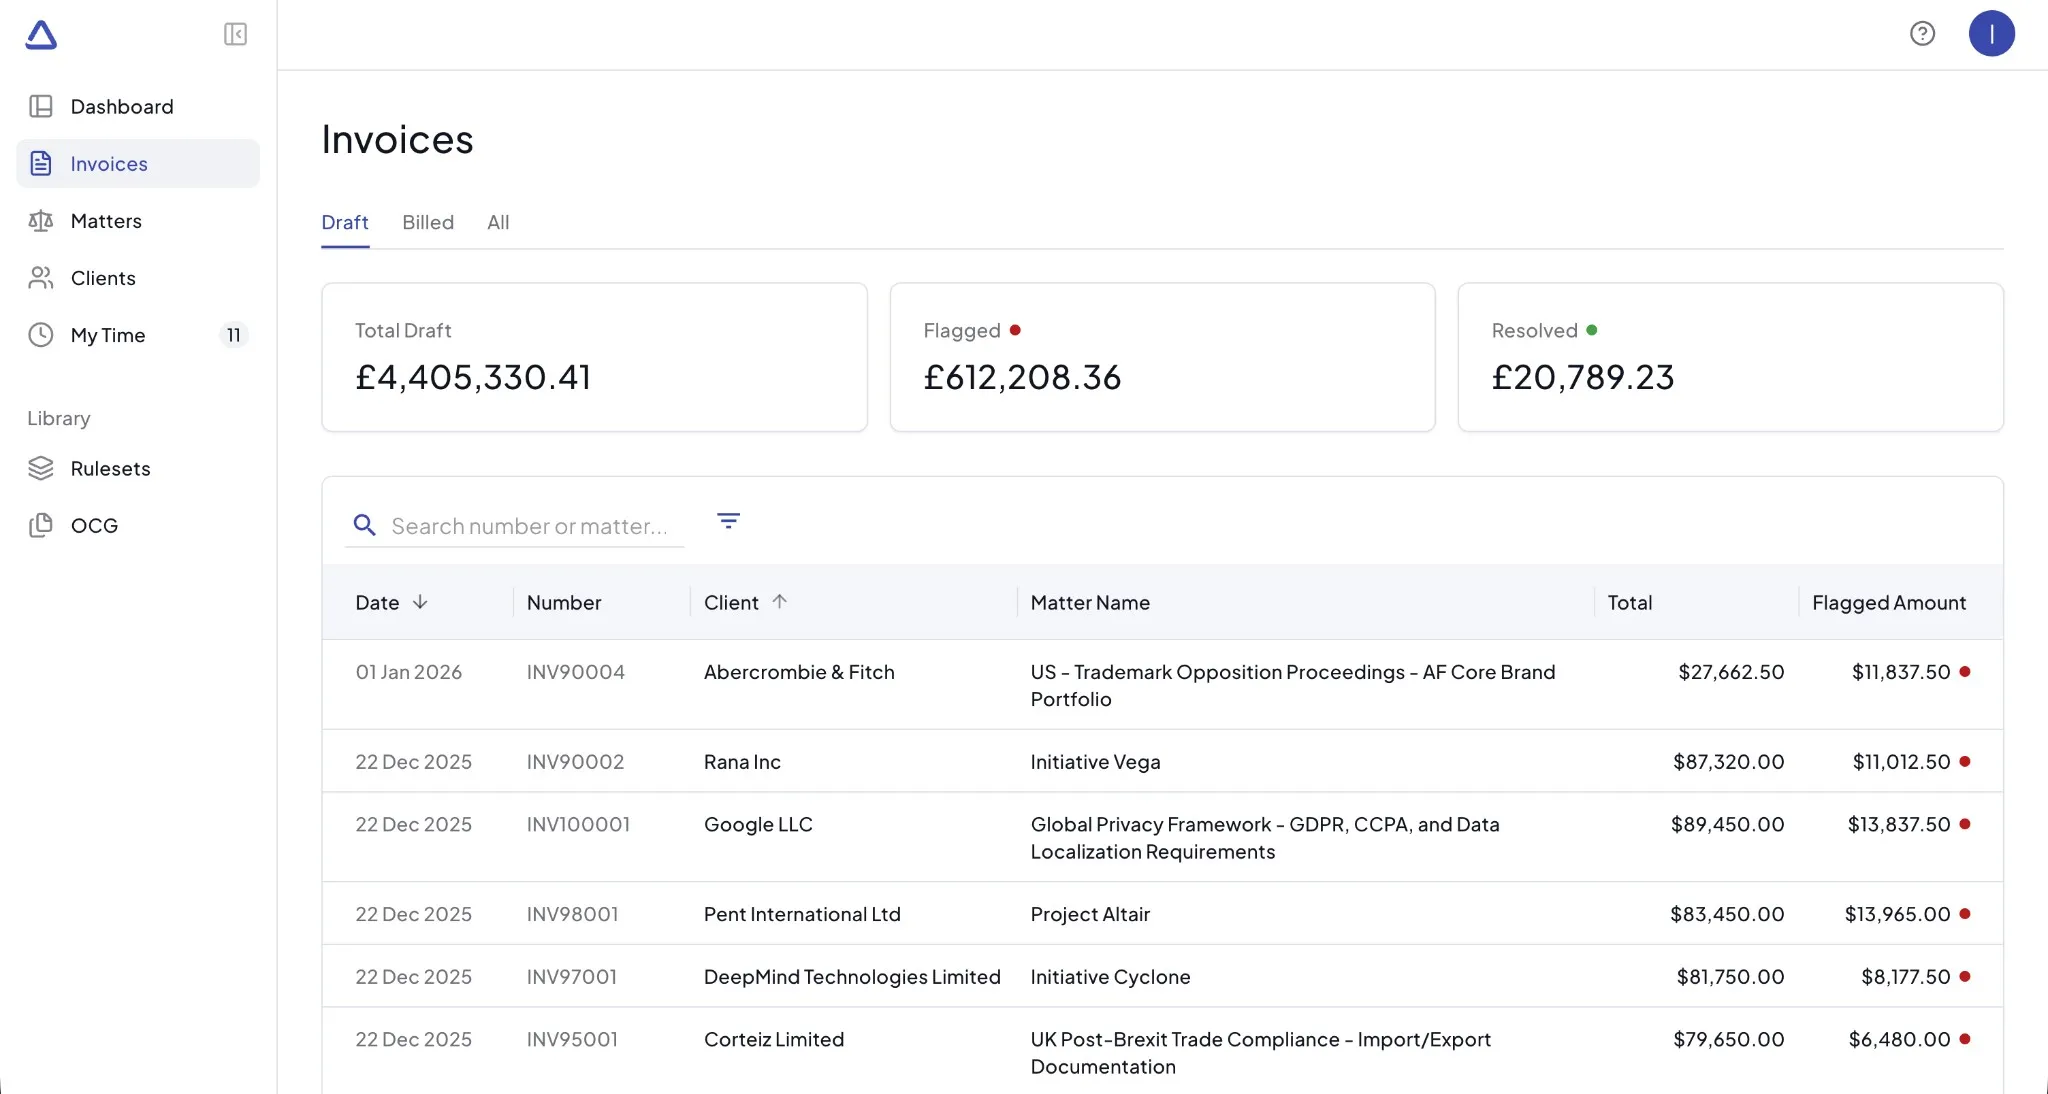
Task: Switch to the All invoices tab
Action: 498,222
